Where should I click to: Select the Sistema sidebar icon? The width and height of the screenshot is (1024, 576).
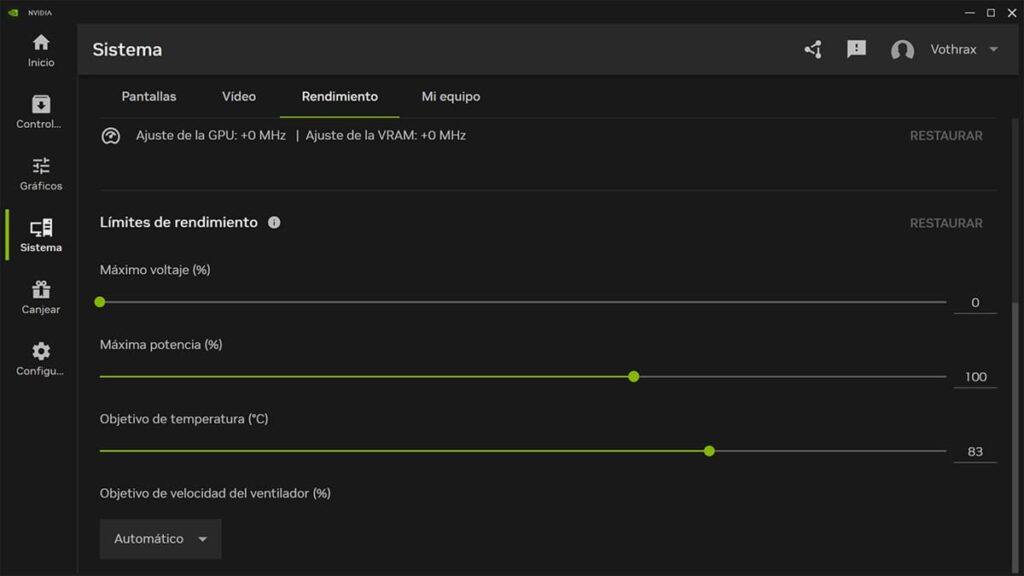tap(41, 228)
